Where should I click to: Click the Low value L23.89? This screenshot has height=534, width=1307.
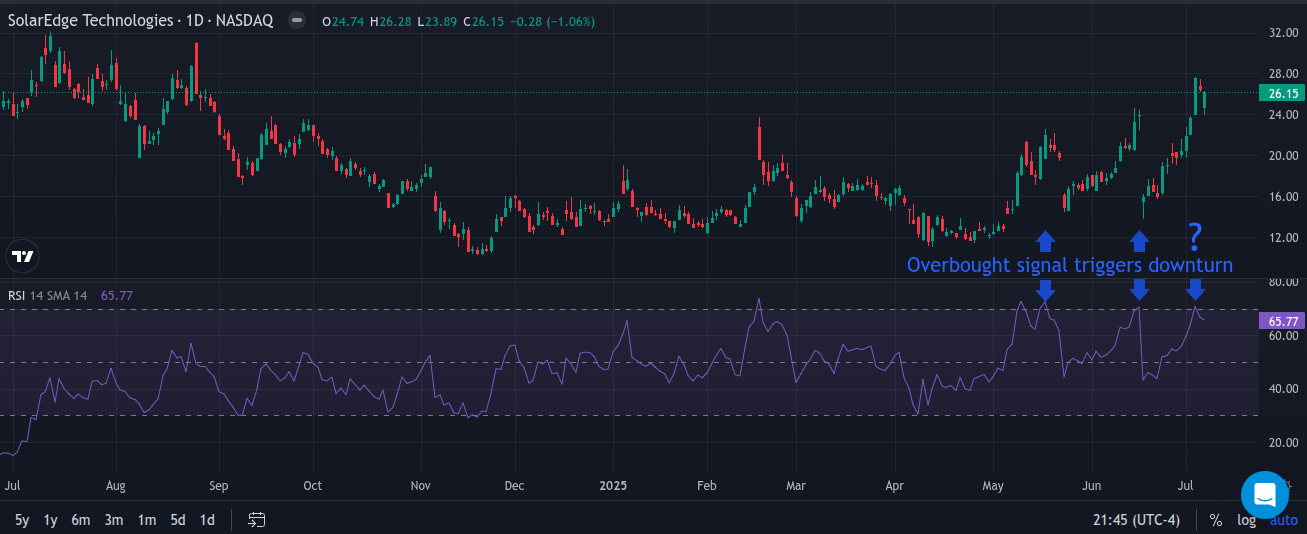pos(436,21)
